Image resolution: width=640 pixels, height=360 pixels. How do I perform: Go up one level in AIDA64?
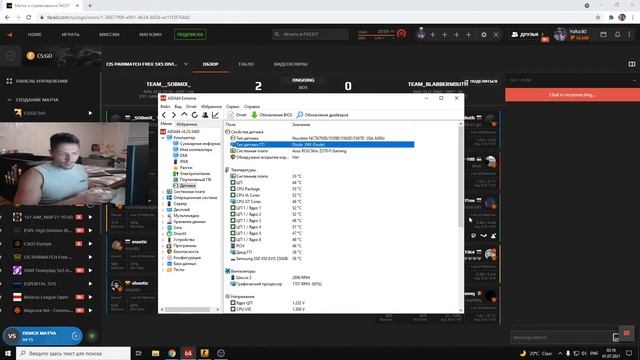tap(184, 115)
